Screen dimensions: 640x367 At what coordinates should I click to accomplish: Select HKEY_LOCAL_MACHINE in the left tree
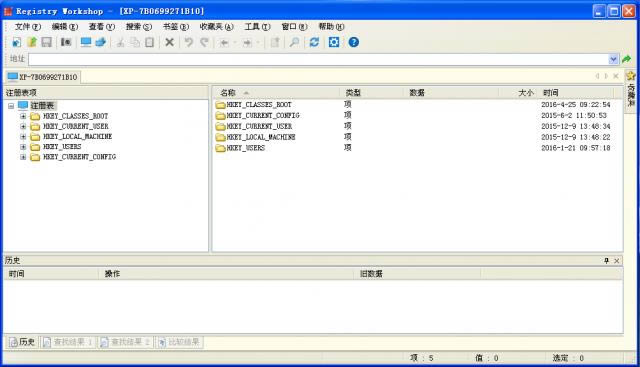(x=78, y=136)
